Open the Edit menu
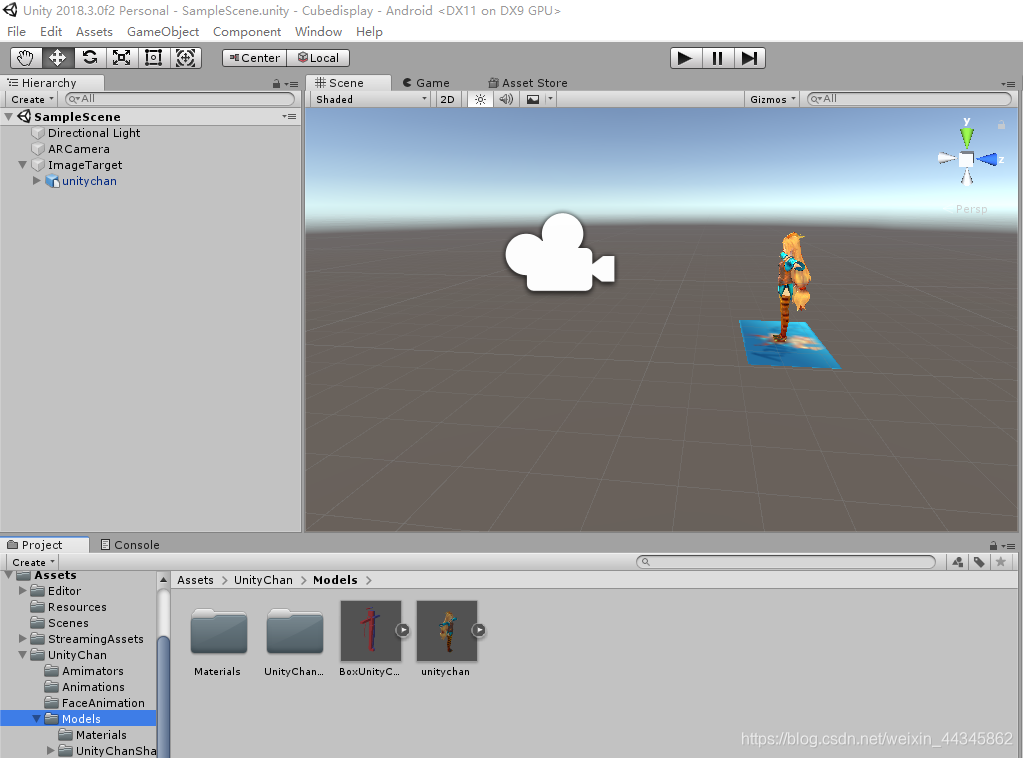Screen dimensions: 1023x758 coord(51,31)
